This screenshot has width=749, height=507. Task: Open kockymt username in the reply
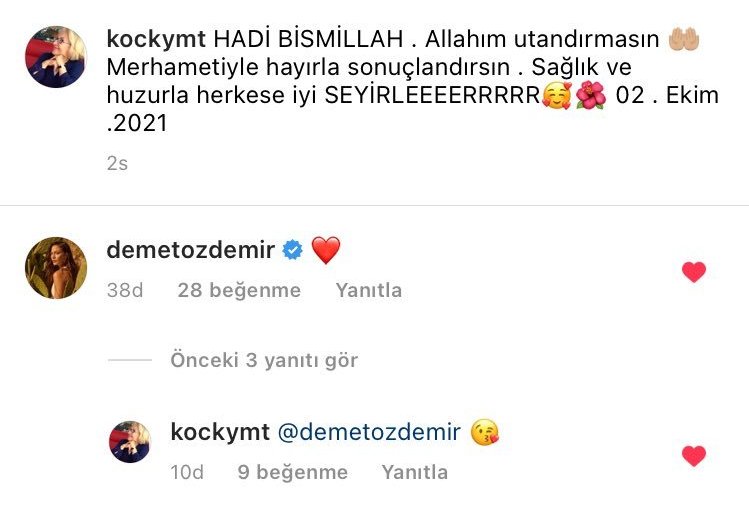(220, 432)
